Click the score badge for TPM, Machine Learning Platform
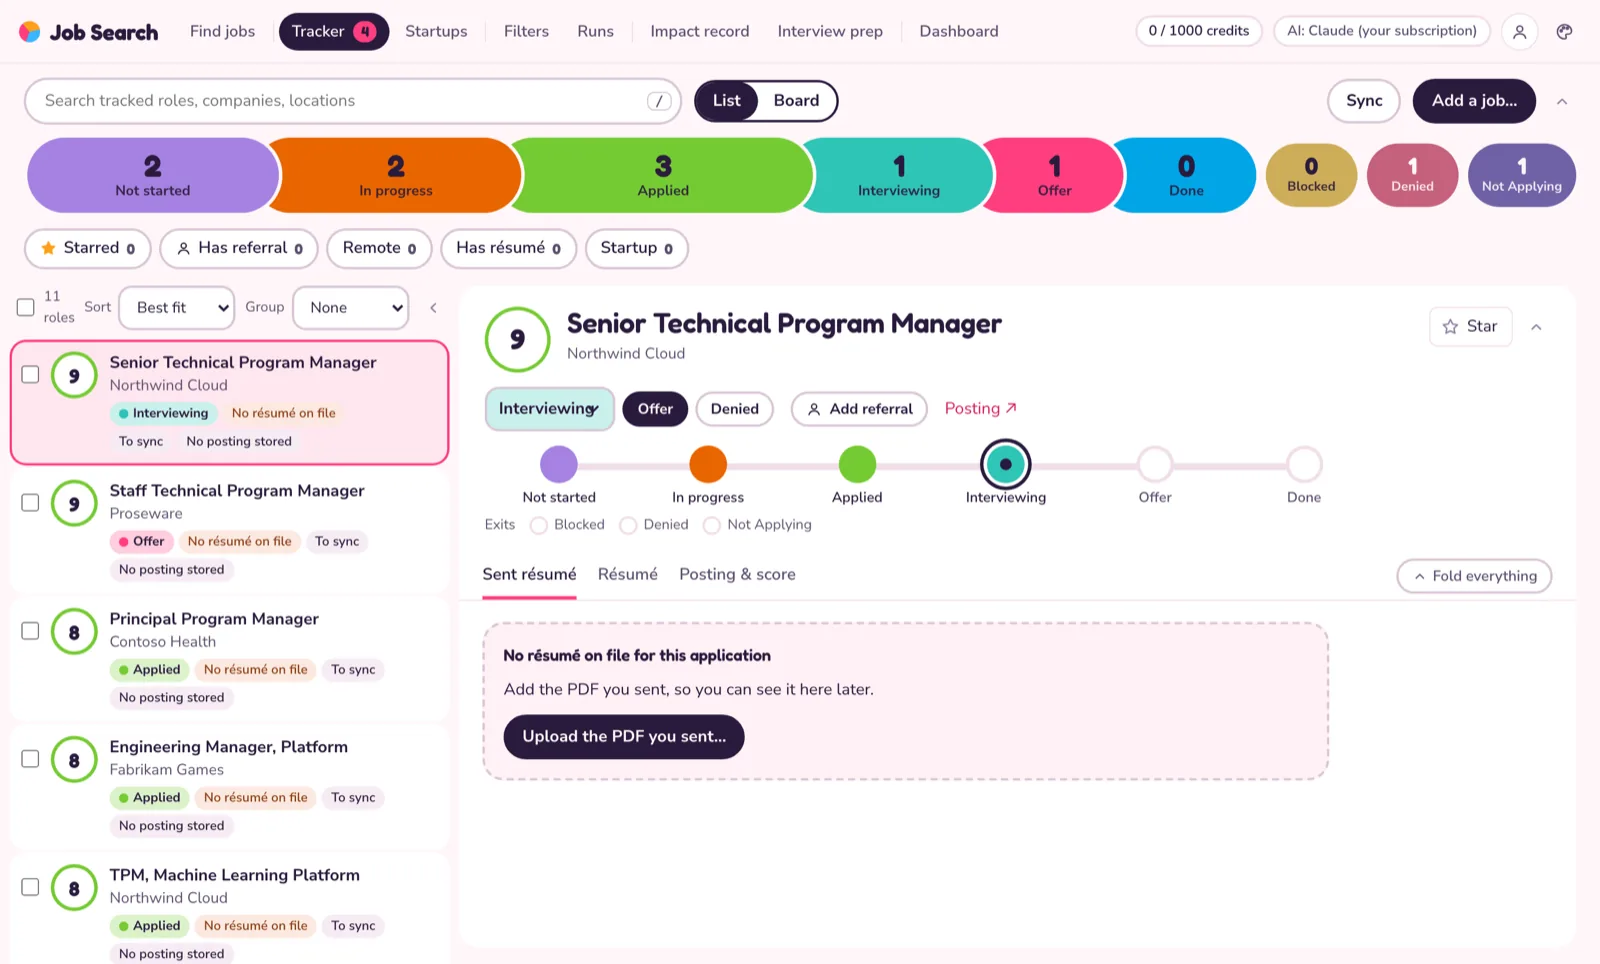Image resolution: width=1600 pixels, height=964 pixels. click(74, 888)
